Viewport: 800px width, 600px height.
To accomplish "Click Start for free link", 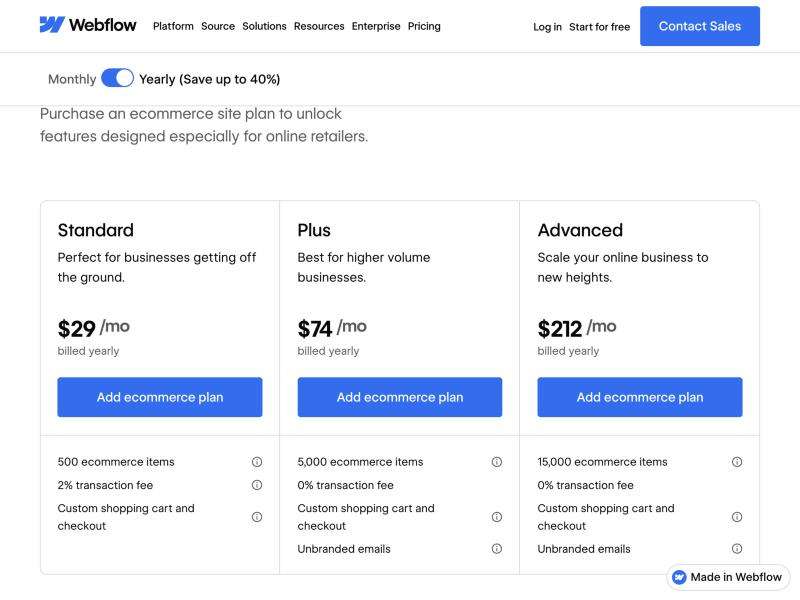I will coord(599,27).
